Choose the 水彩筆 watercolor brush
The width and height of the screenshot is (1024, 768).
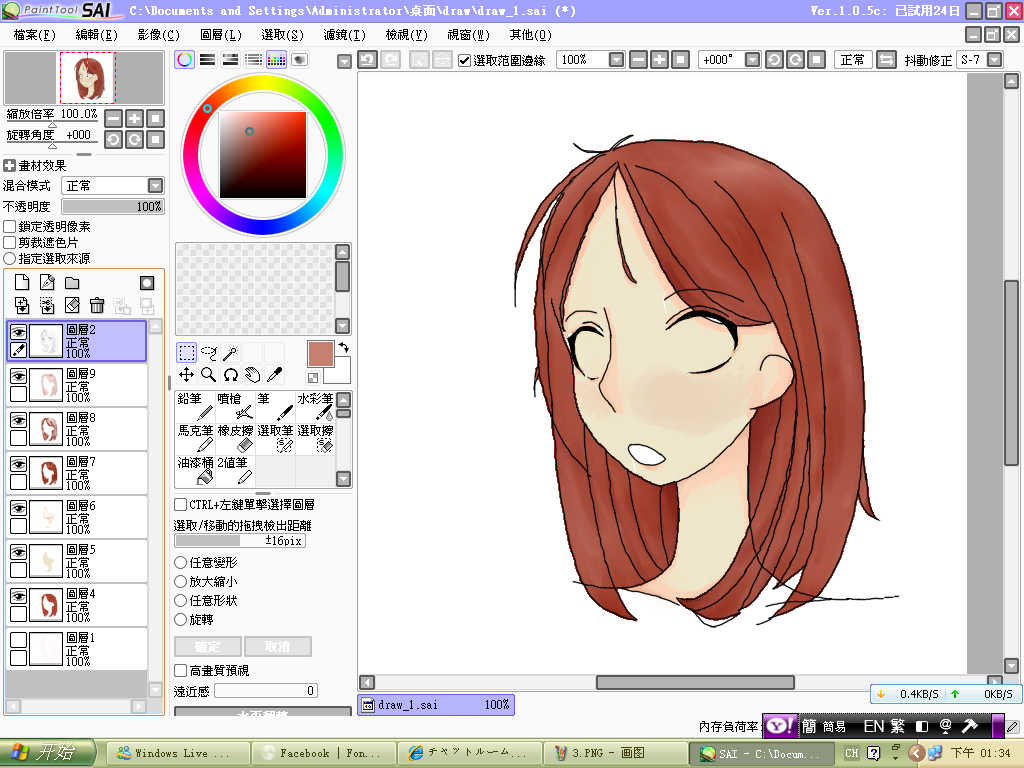pos(315,406)
